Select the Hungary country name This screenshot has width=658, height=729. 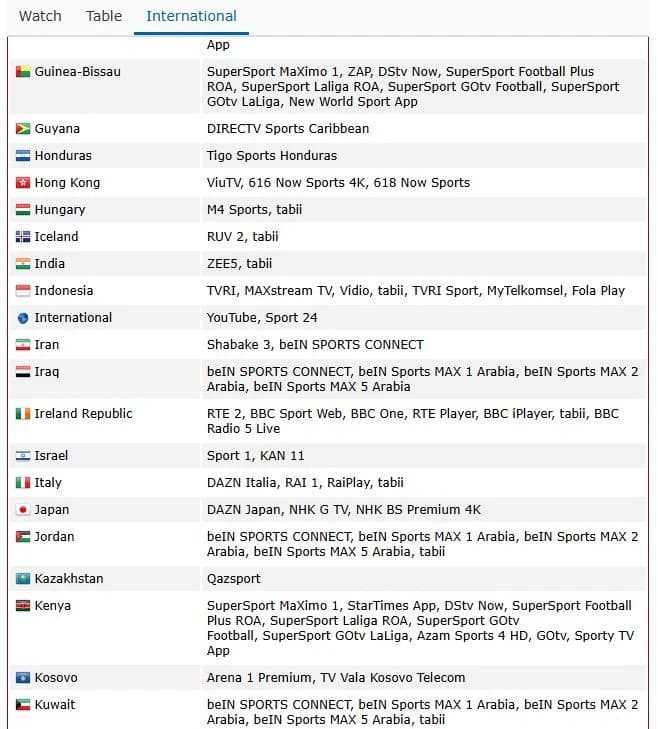[60, 210]
